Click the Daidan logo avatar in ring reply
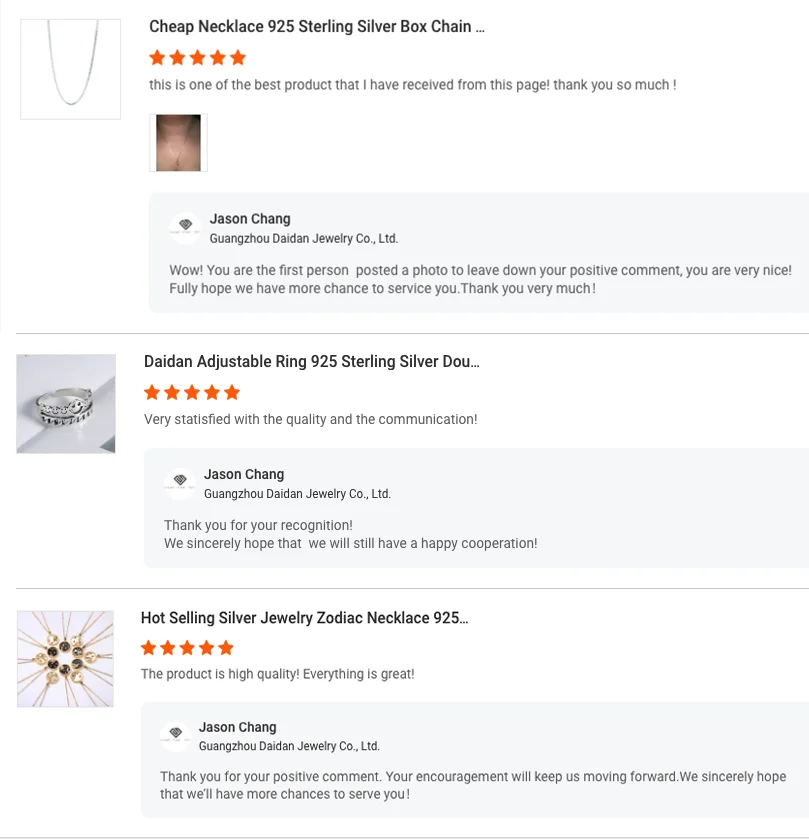 180,482
